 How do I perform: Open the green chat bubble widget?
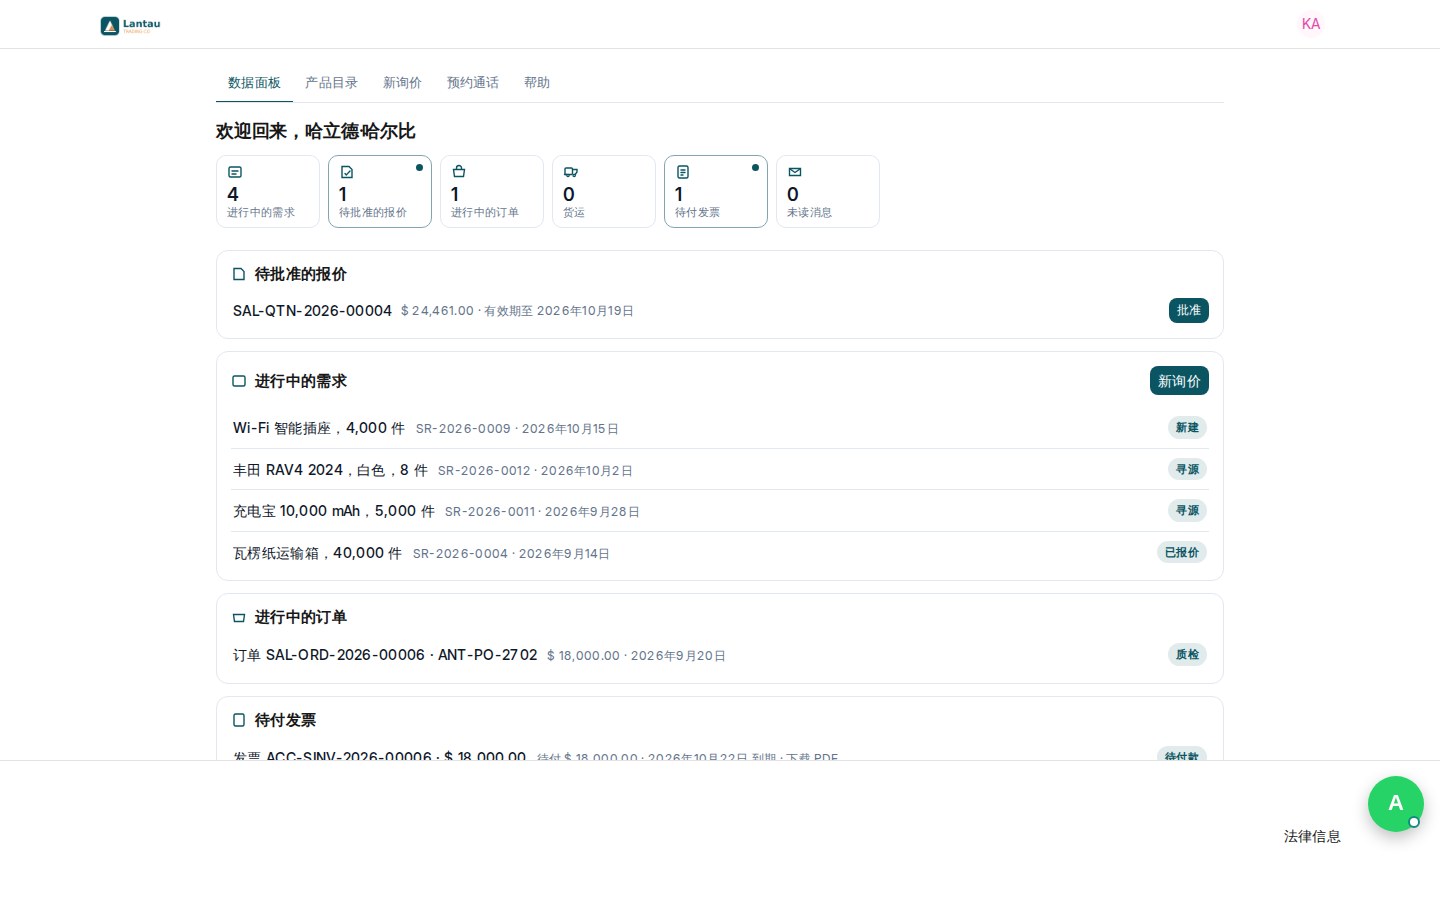pos(1396,804)
